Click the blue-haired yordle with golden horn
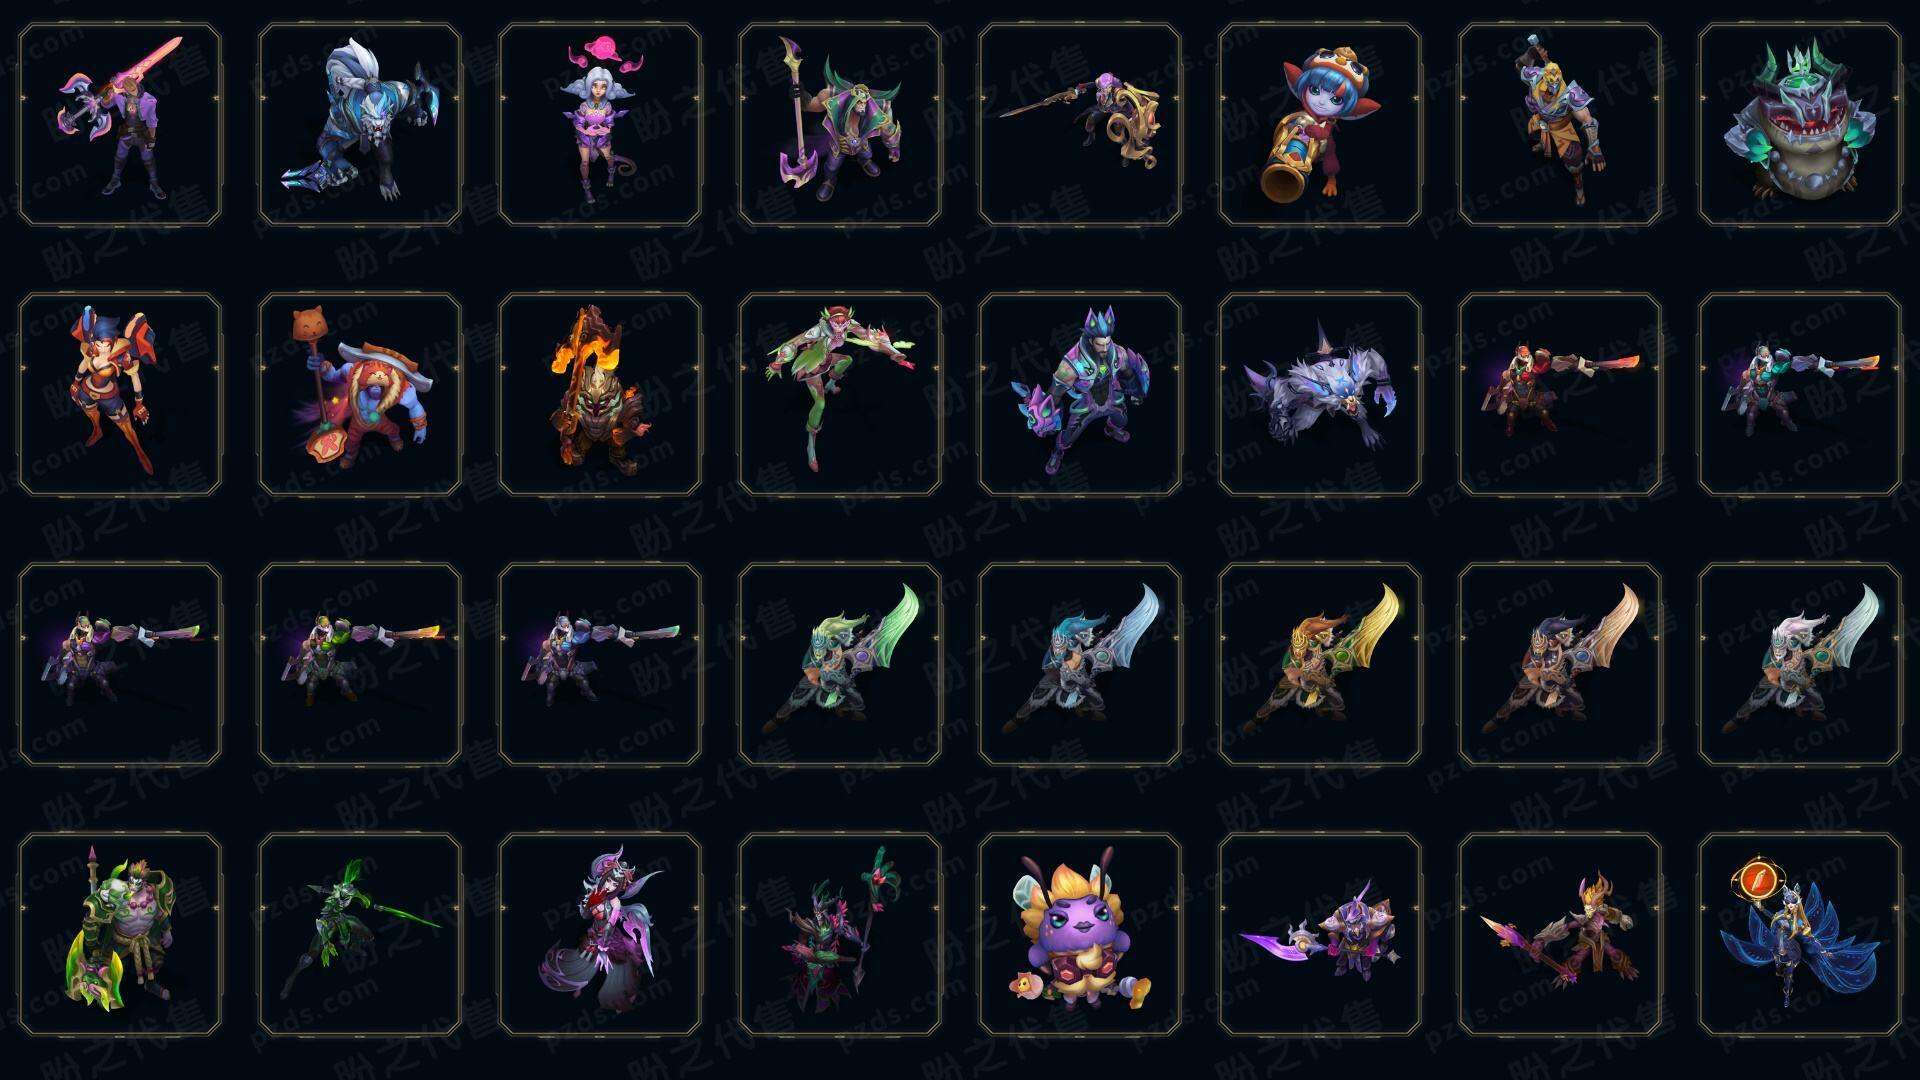This screenshot has height=1080, width=1920. (1320, 125)
